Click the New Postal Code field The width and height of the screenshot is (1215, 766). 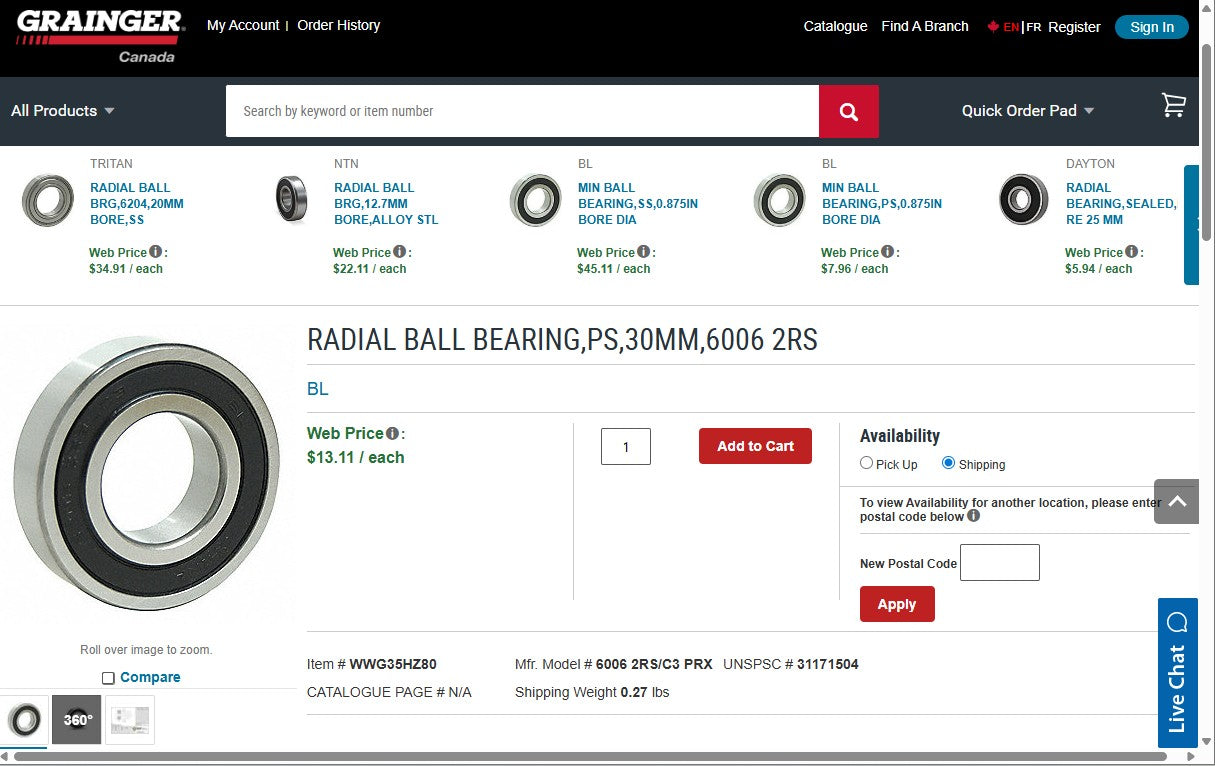pos(1000,563)
